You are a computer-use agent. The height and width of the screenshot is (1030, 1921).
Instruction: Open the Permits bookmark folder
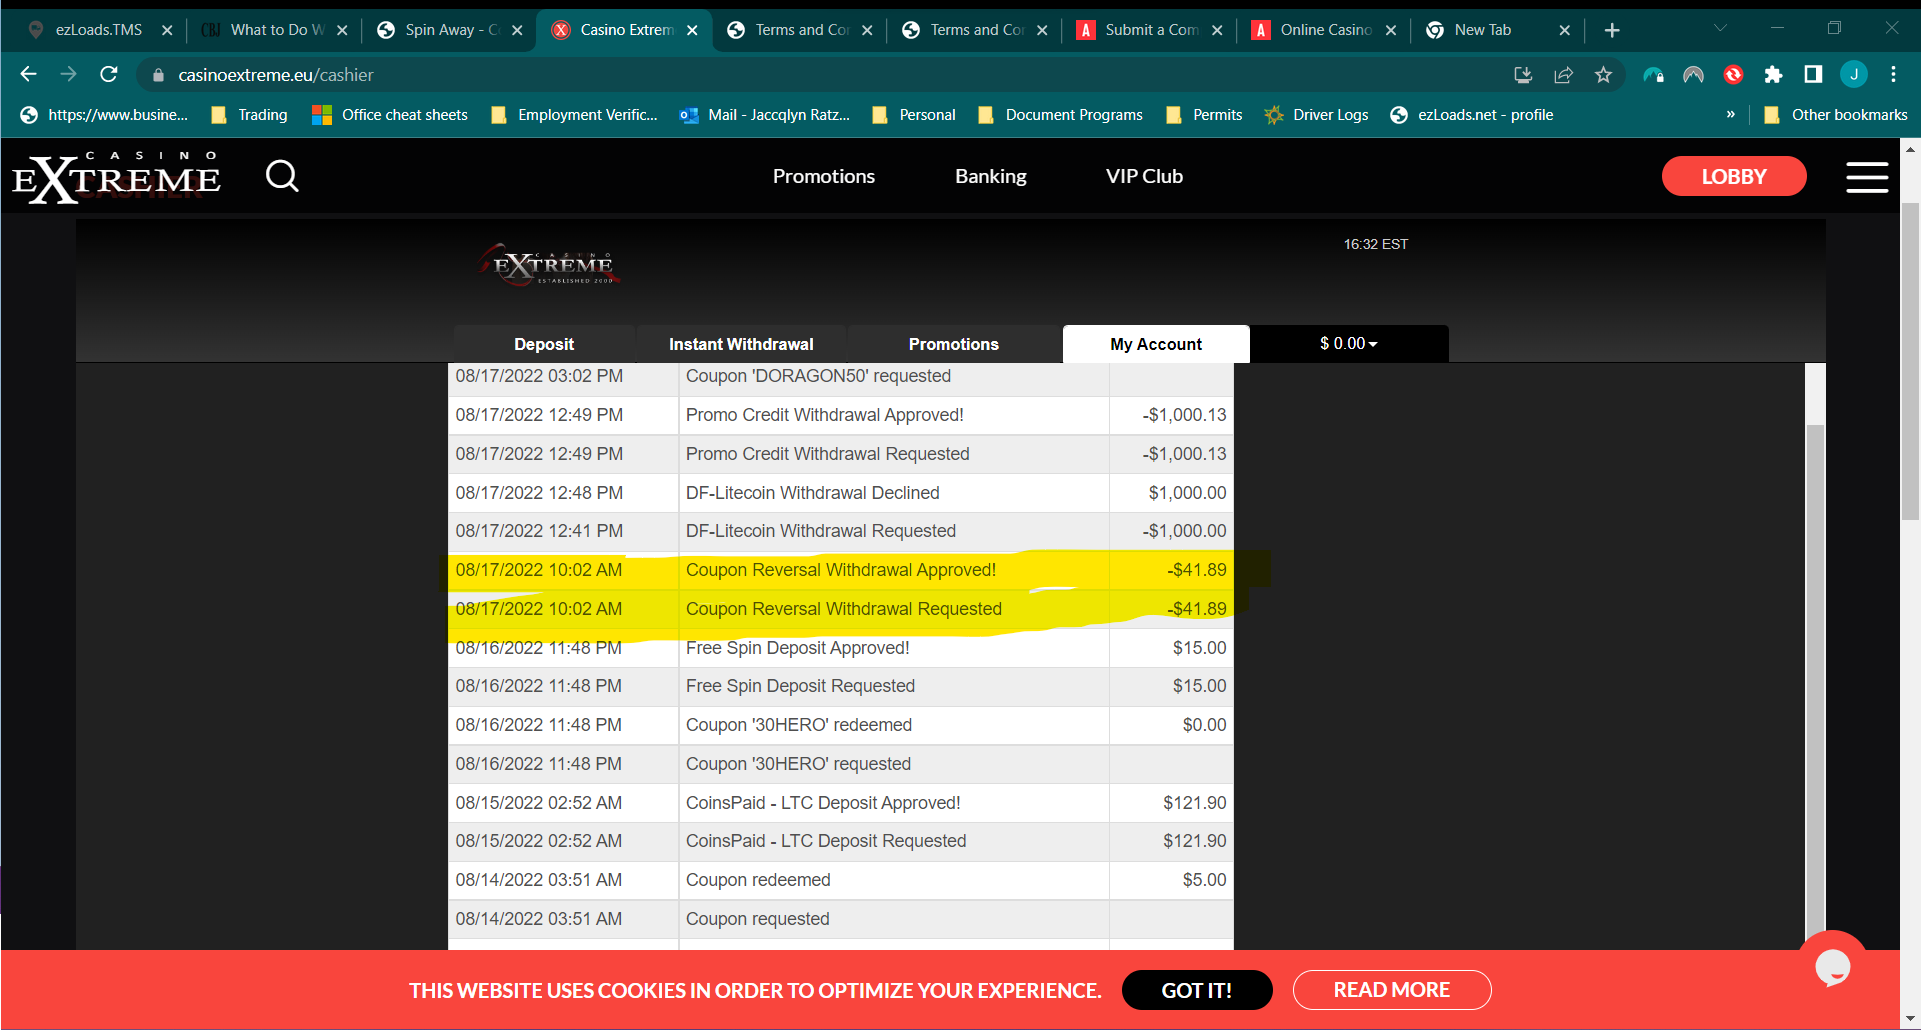(1205, 115)
